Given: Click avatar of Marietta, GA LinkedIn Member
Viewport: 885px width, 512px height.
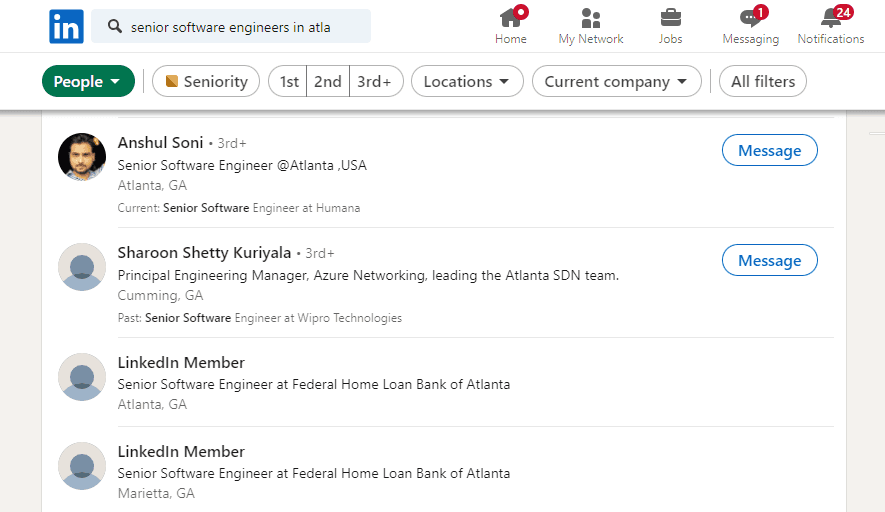Looking at the screenshot, I should 82,466.
